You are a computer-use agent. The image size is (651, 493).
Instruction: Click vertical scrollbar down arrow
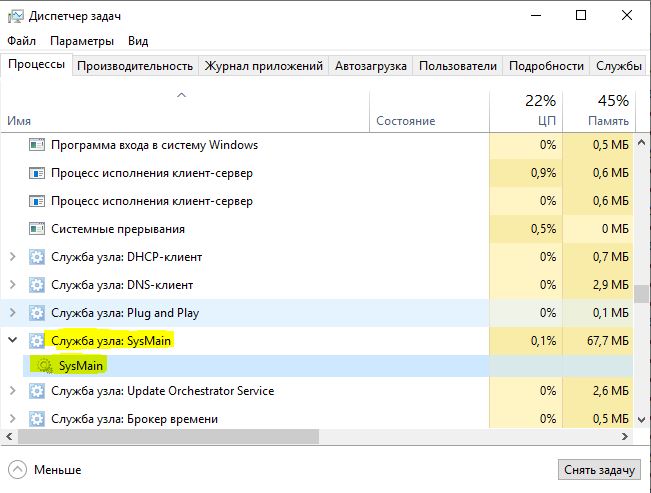641,419
